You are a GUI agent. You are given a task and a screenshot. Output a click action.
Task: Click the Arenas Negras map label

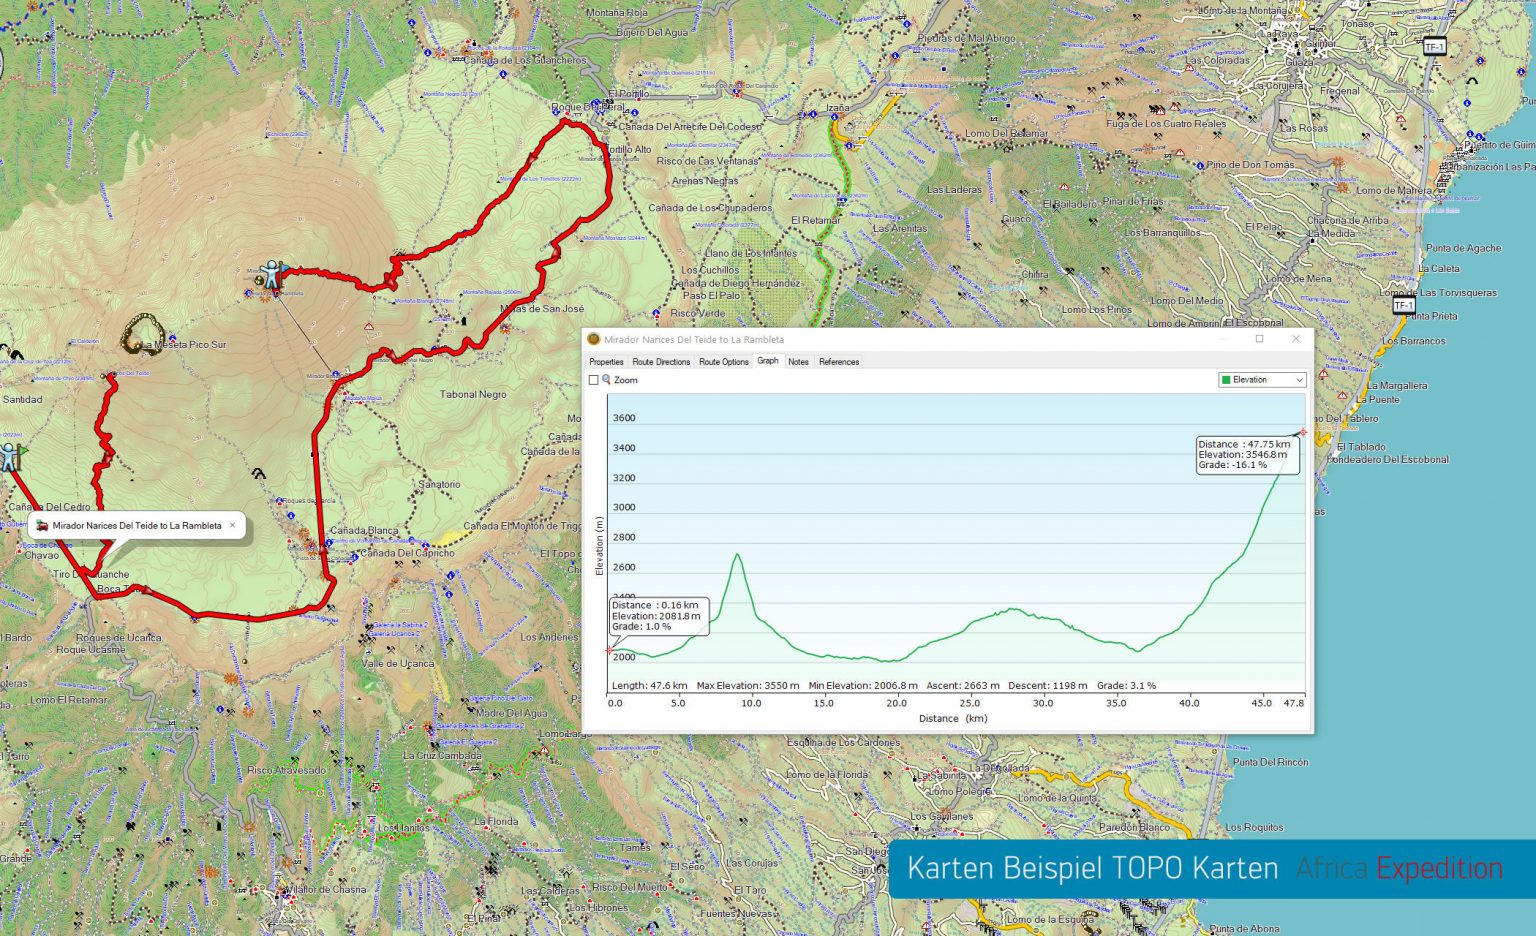(x=705, y=182)
